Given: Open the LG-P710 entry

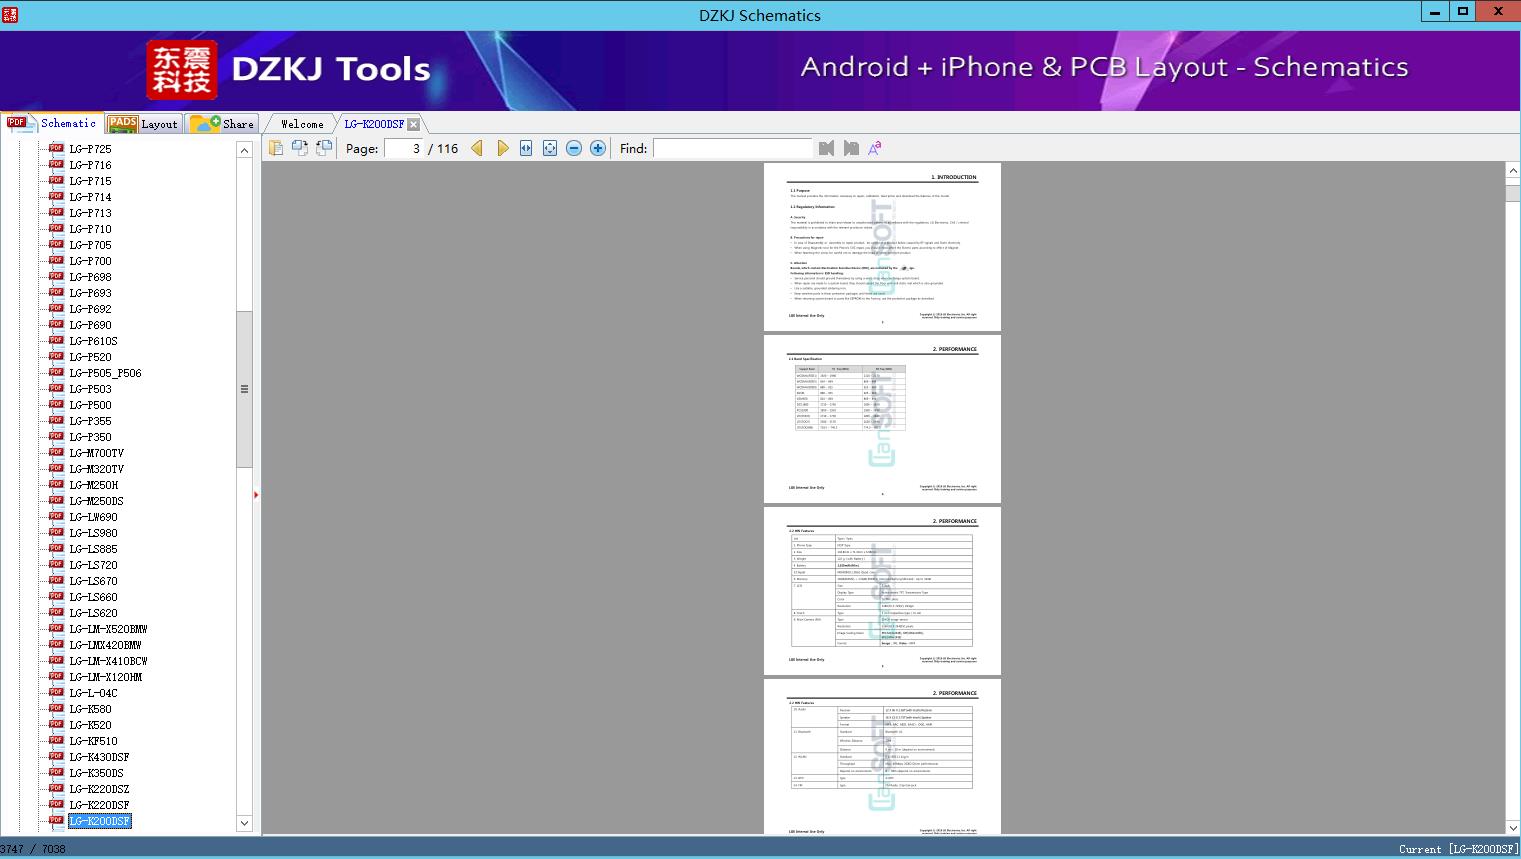Looking at the screenshot, I should [91, 229].
